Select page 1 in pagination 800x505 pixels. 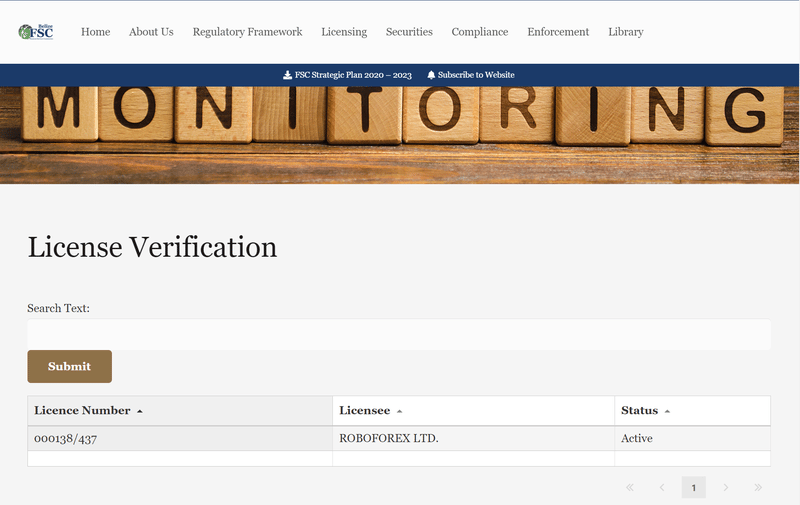(693, 487)
